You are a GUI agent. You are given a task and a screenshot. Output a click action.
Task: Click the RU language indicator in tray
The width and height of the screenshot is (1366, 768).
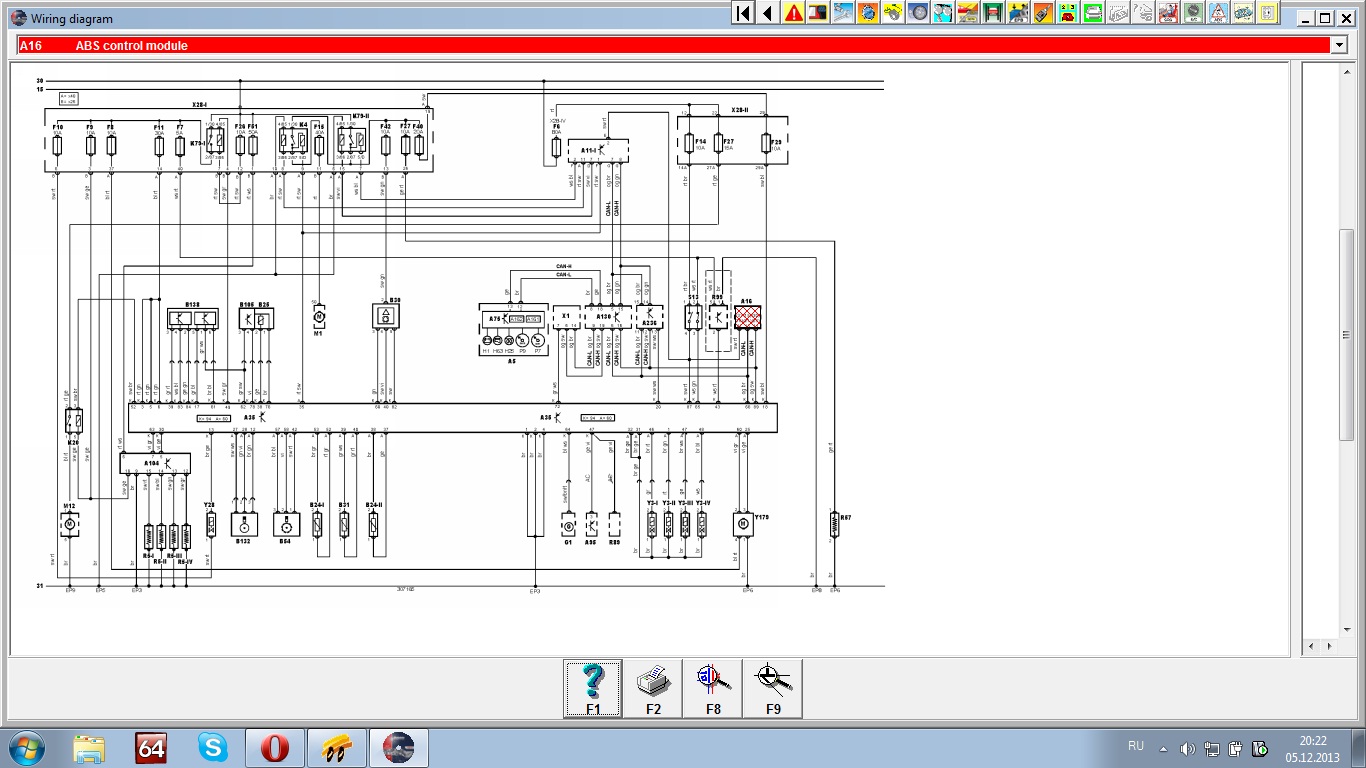[1136, 746]
